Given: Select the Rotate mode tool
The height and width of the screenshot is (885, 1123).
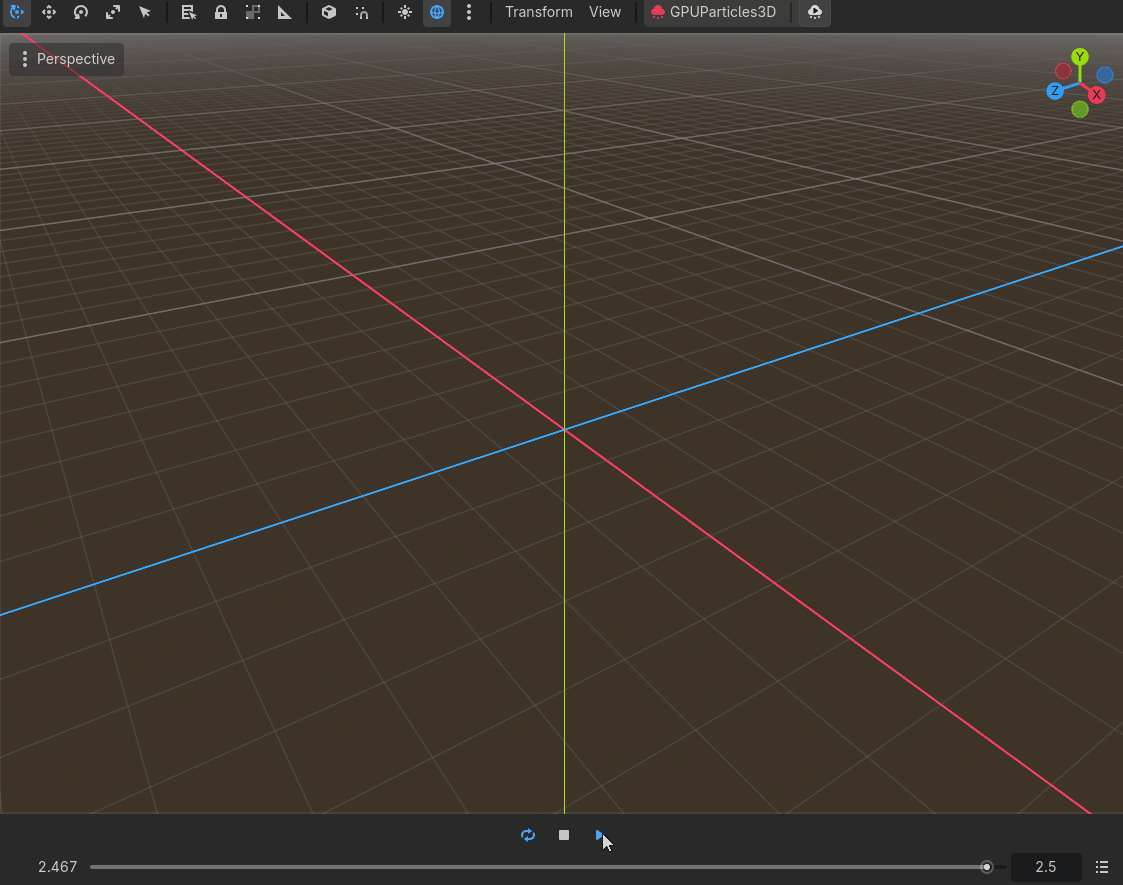Looking at the screenshot, I should [81, 12].
